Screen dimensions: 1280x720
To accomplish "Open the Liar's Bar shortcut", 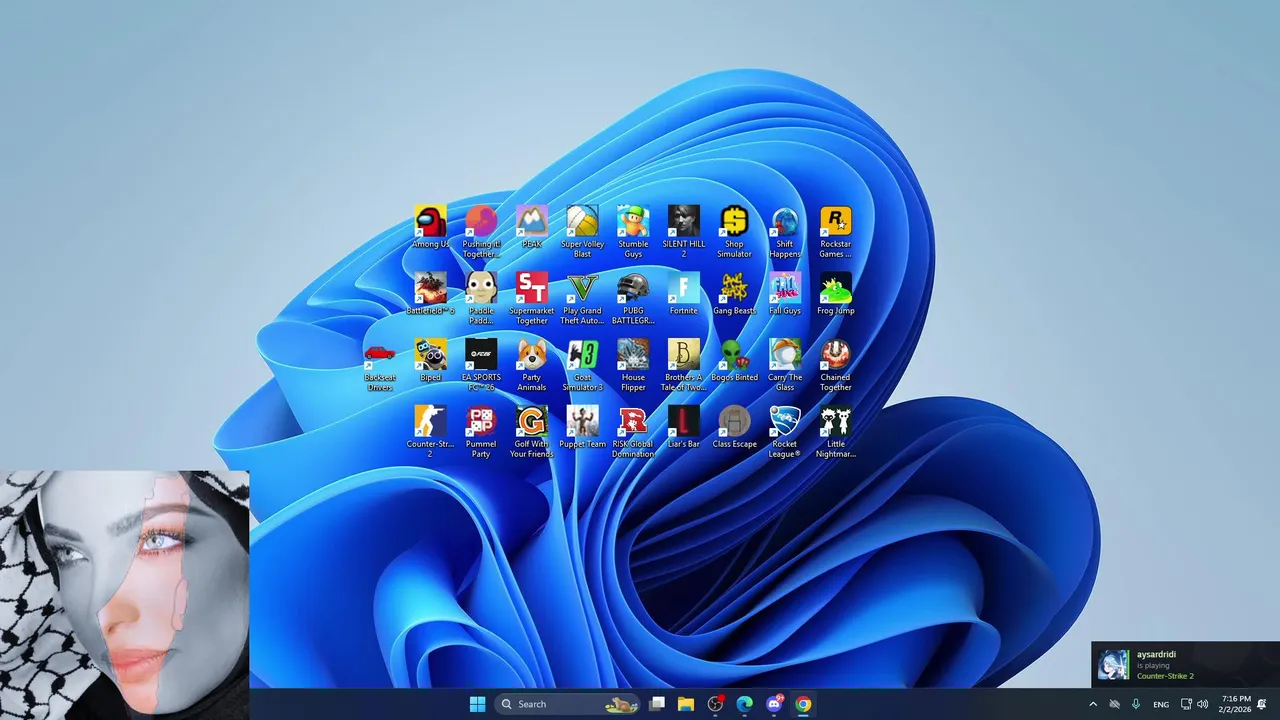I will pyautogui.click(x=684, y=428).
